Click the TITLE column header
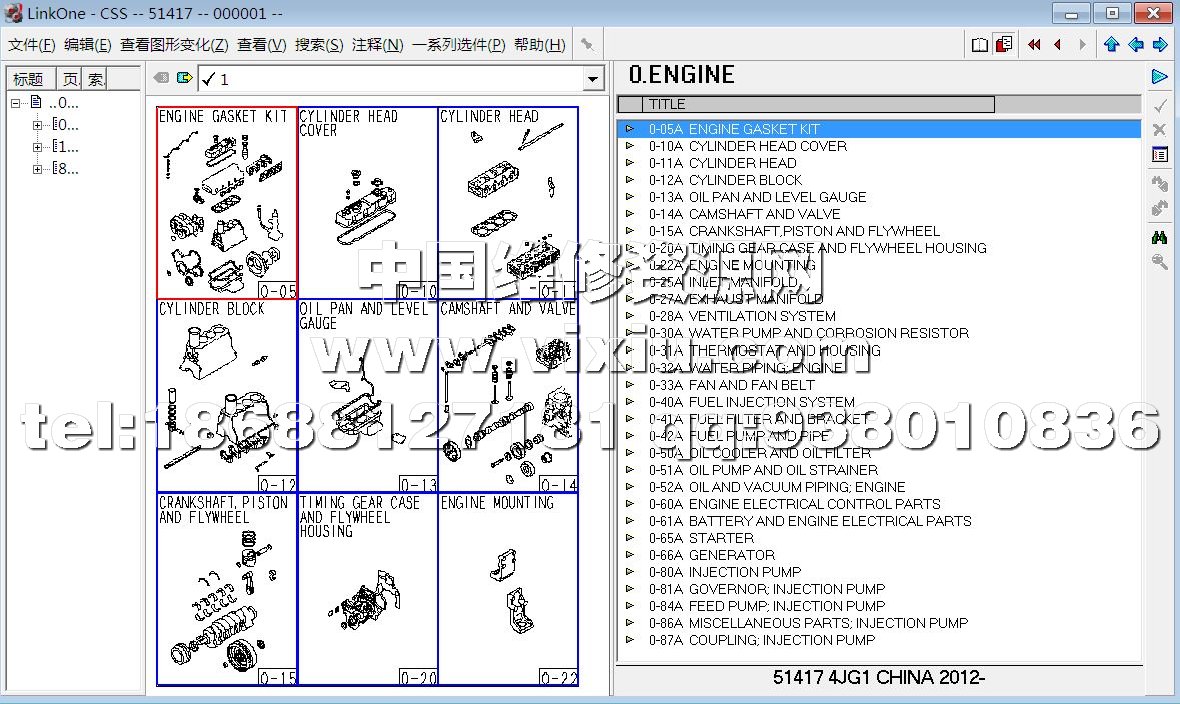This screenshot has height=704, width=1180. 805,104
